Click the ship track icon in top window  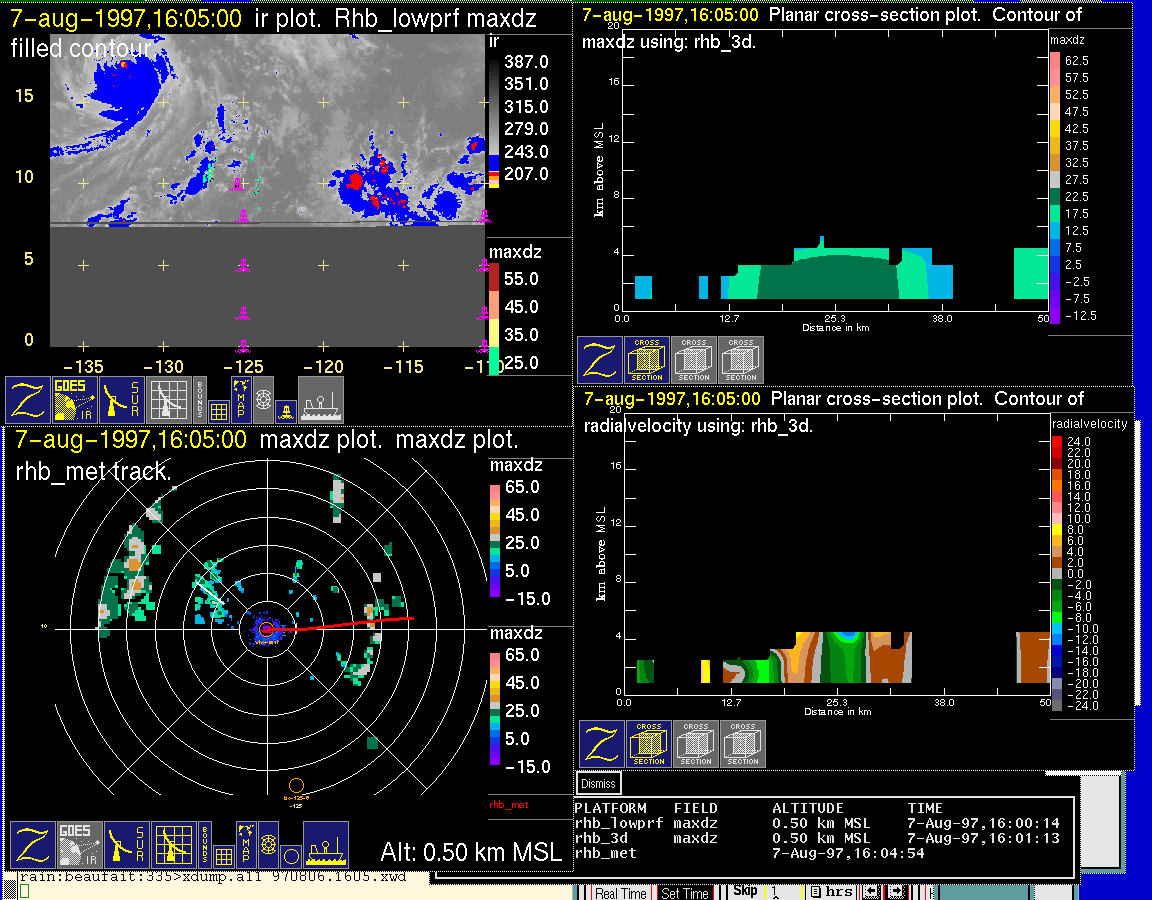tap(320, 400)
